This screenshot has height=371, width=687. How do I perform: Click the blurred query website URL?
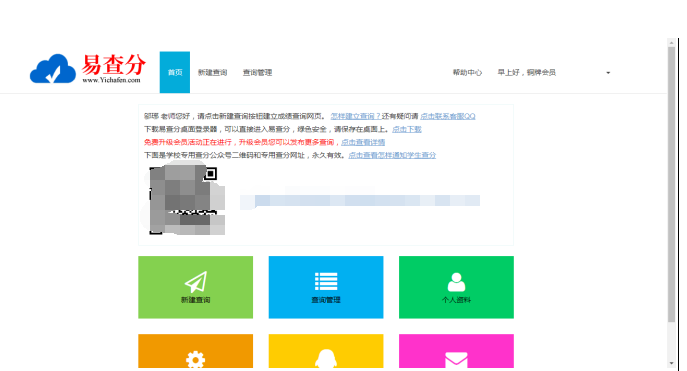coord(360,201)
